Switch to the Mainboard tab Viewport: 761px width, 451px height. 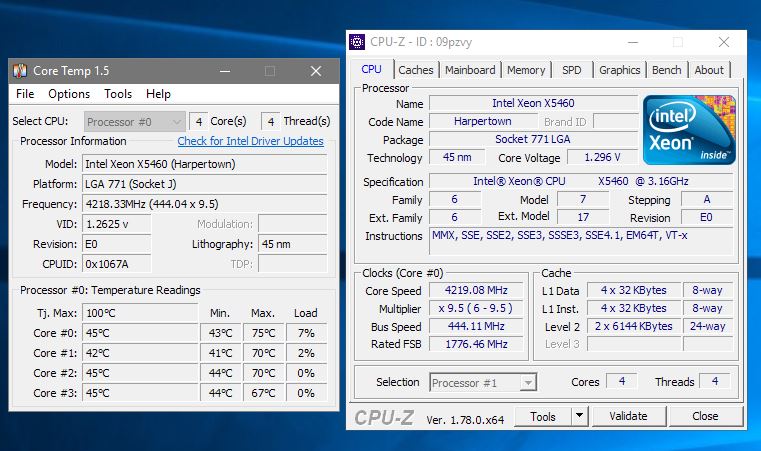click(x=470, y=70)
